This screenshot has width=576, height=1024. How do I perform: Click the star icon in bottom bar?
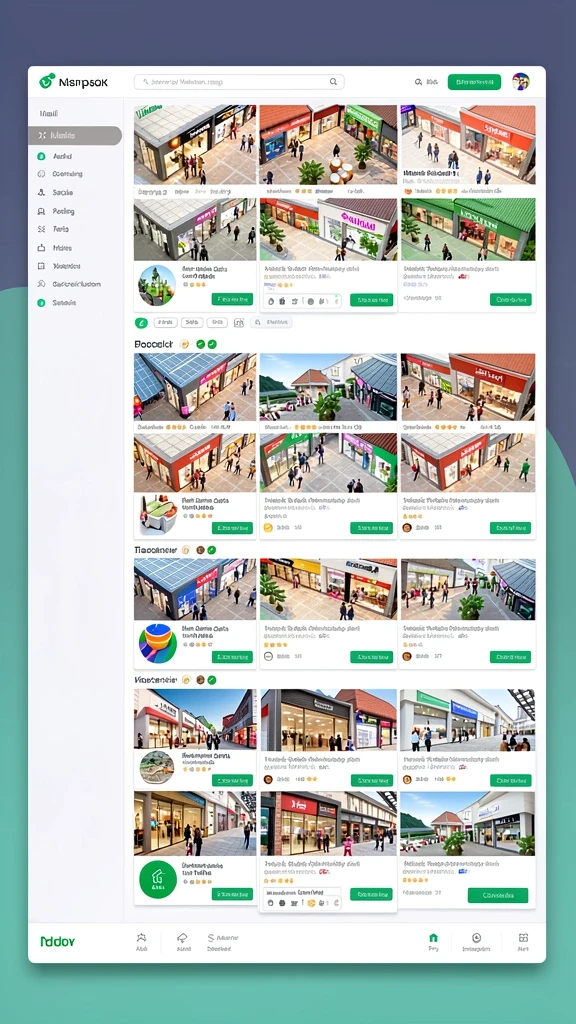142,938
